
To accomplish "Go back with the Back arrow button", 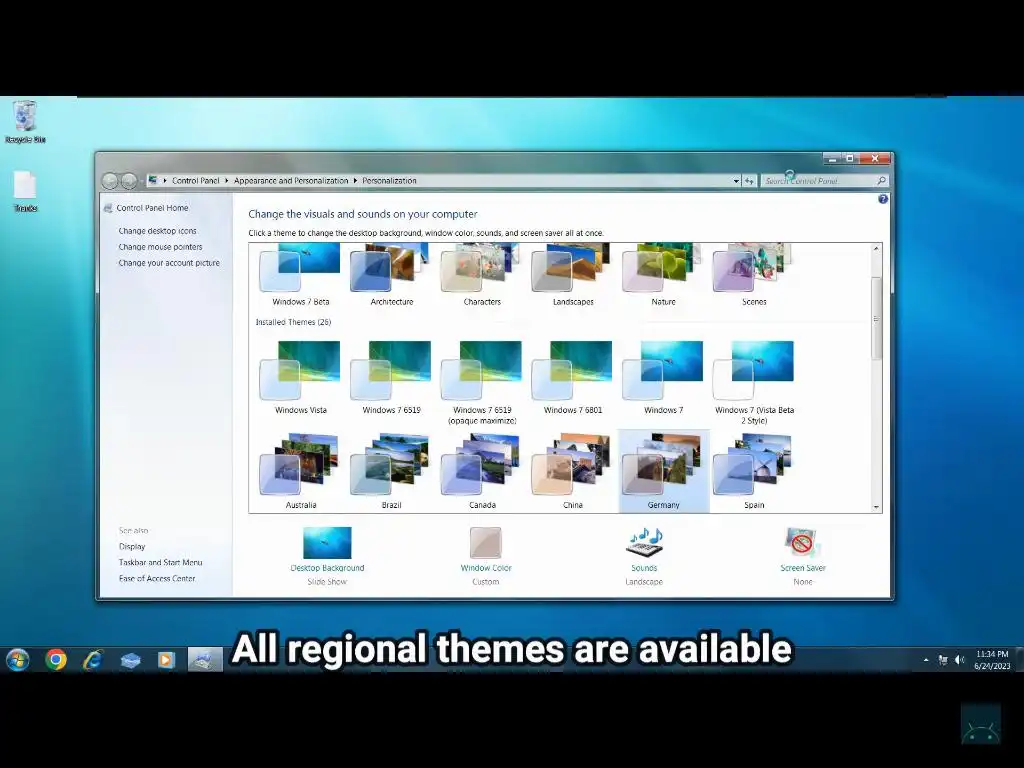I will [110, 181].
